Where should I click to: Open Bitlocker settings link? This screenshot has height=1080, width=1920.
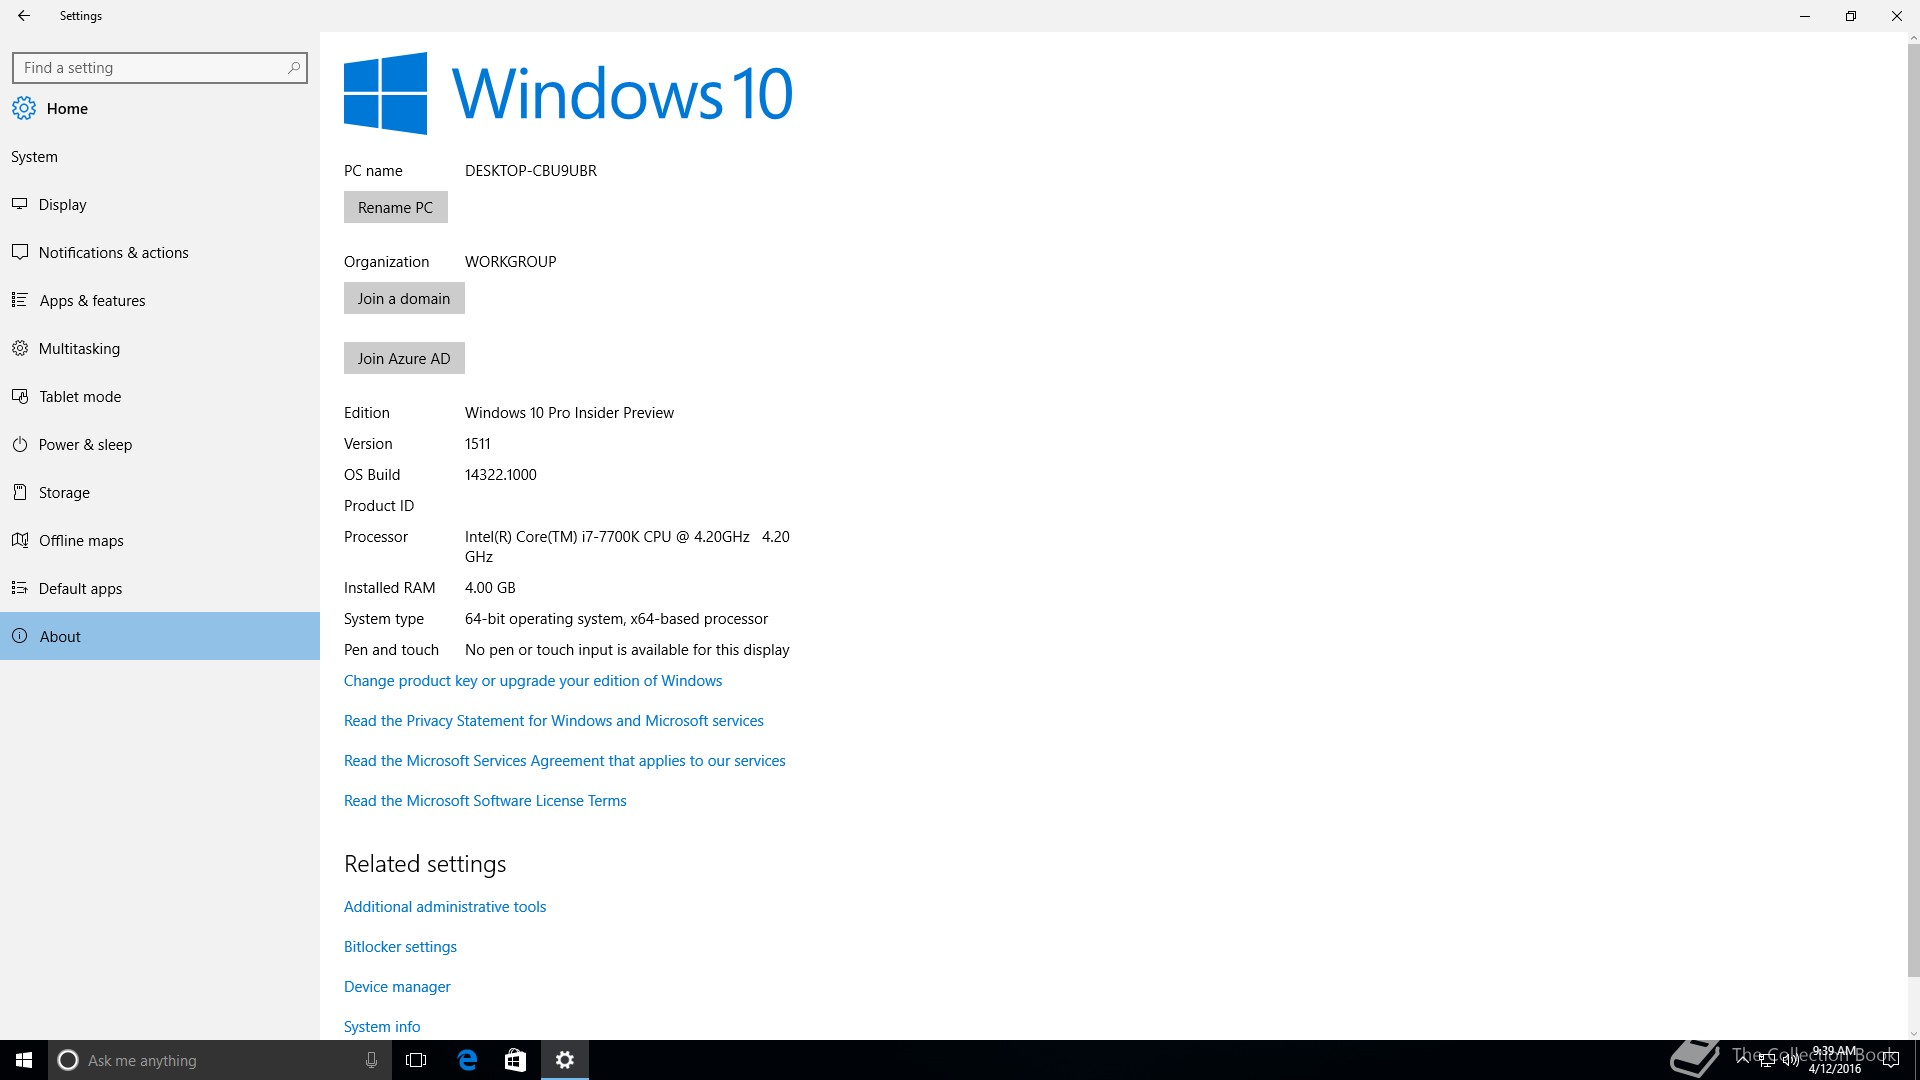coord(400,947)
